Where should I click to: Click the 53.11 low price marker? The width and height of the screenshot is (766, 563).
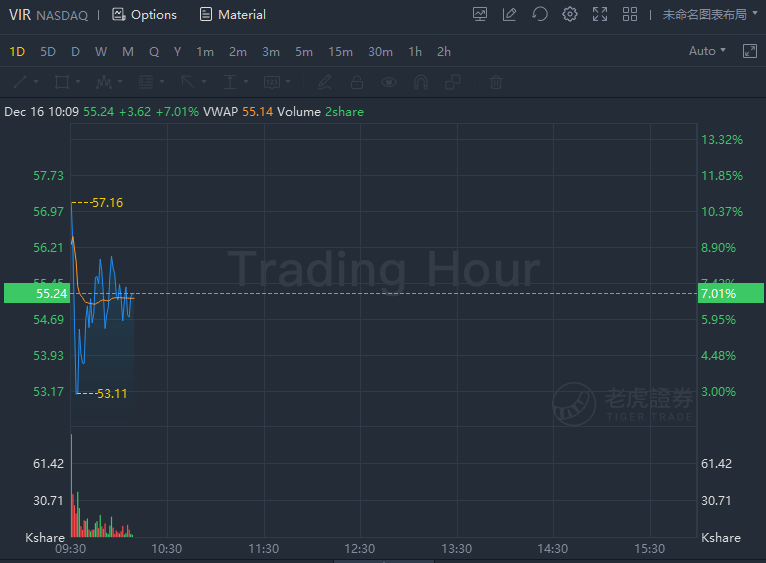pos(112,393)
